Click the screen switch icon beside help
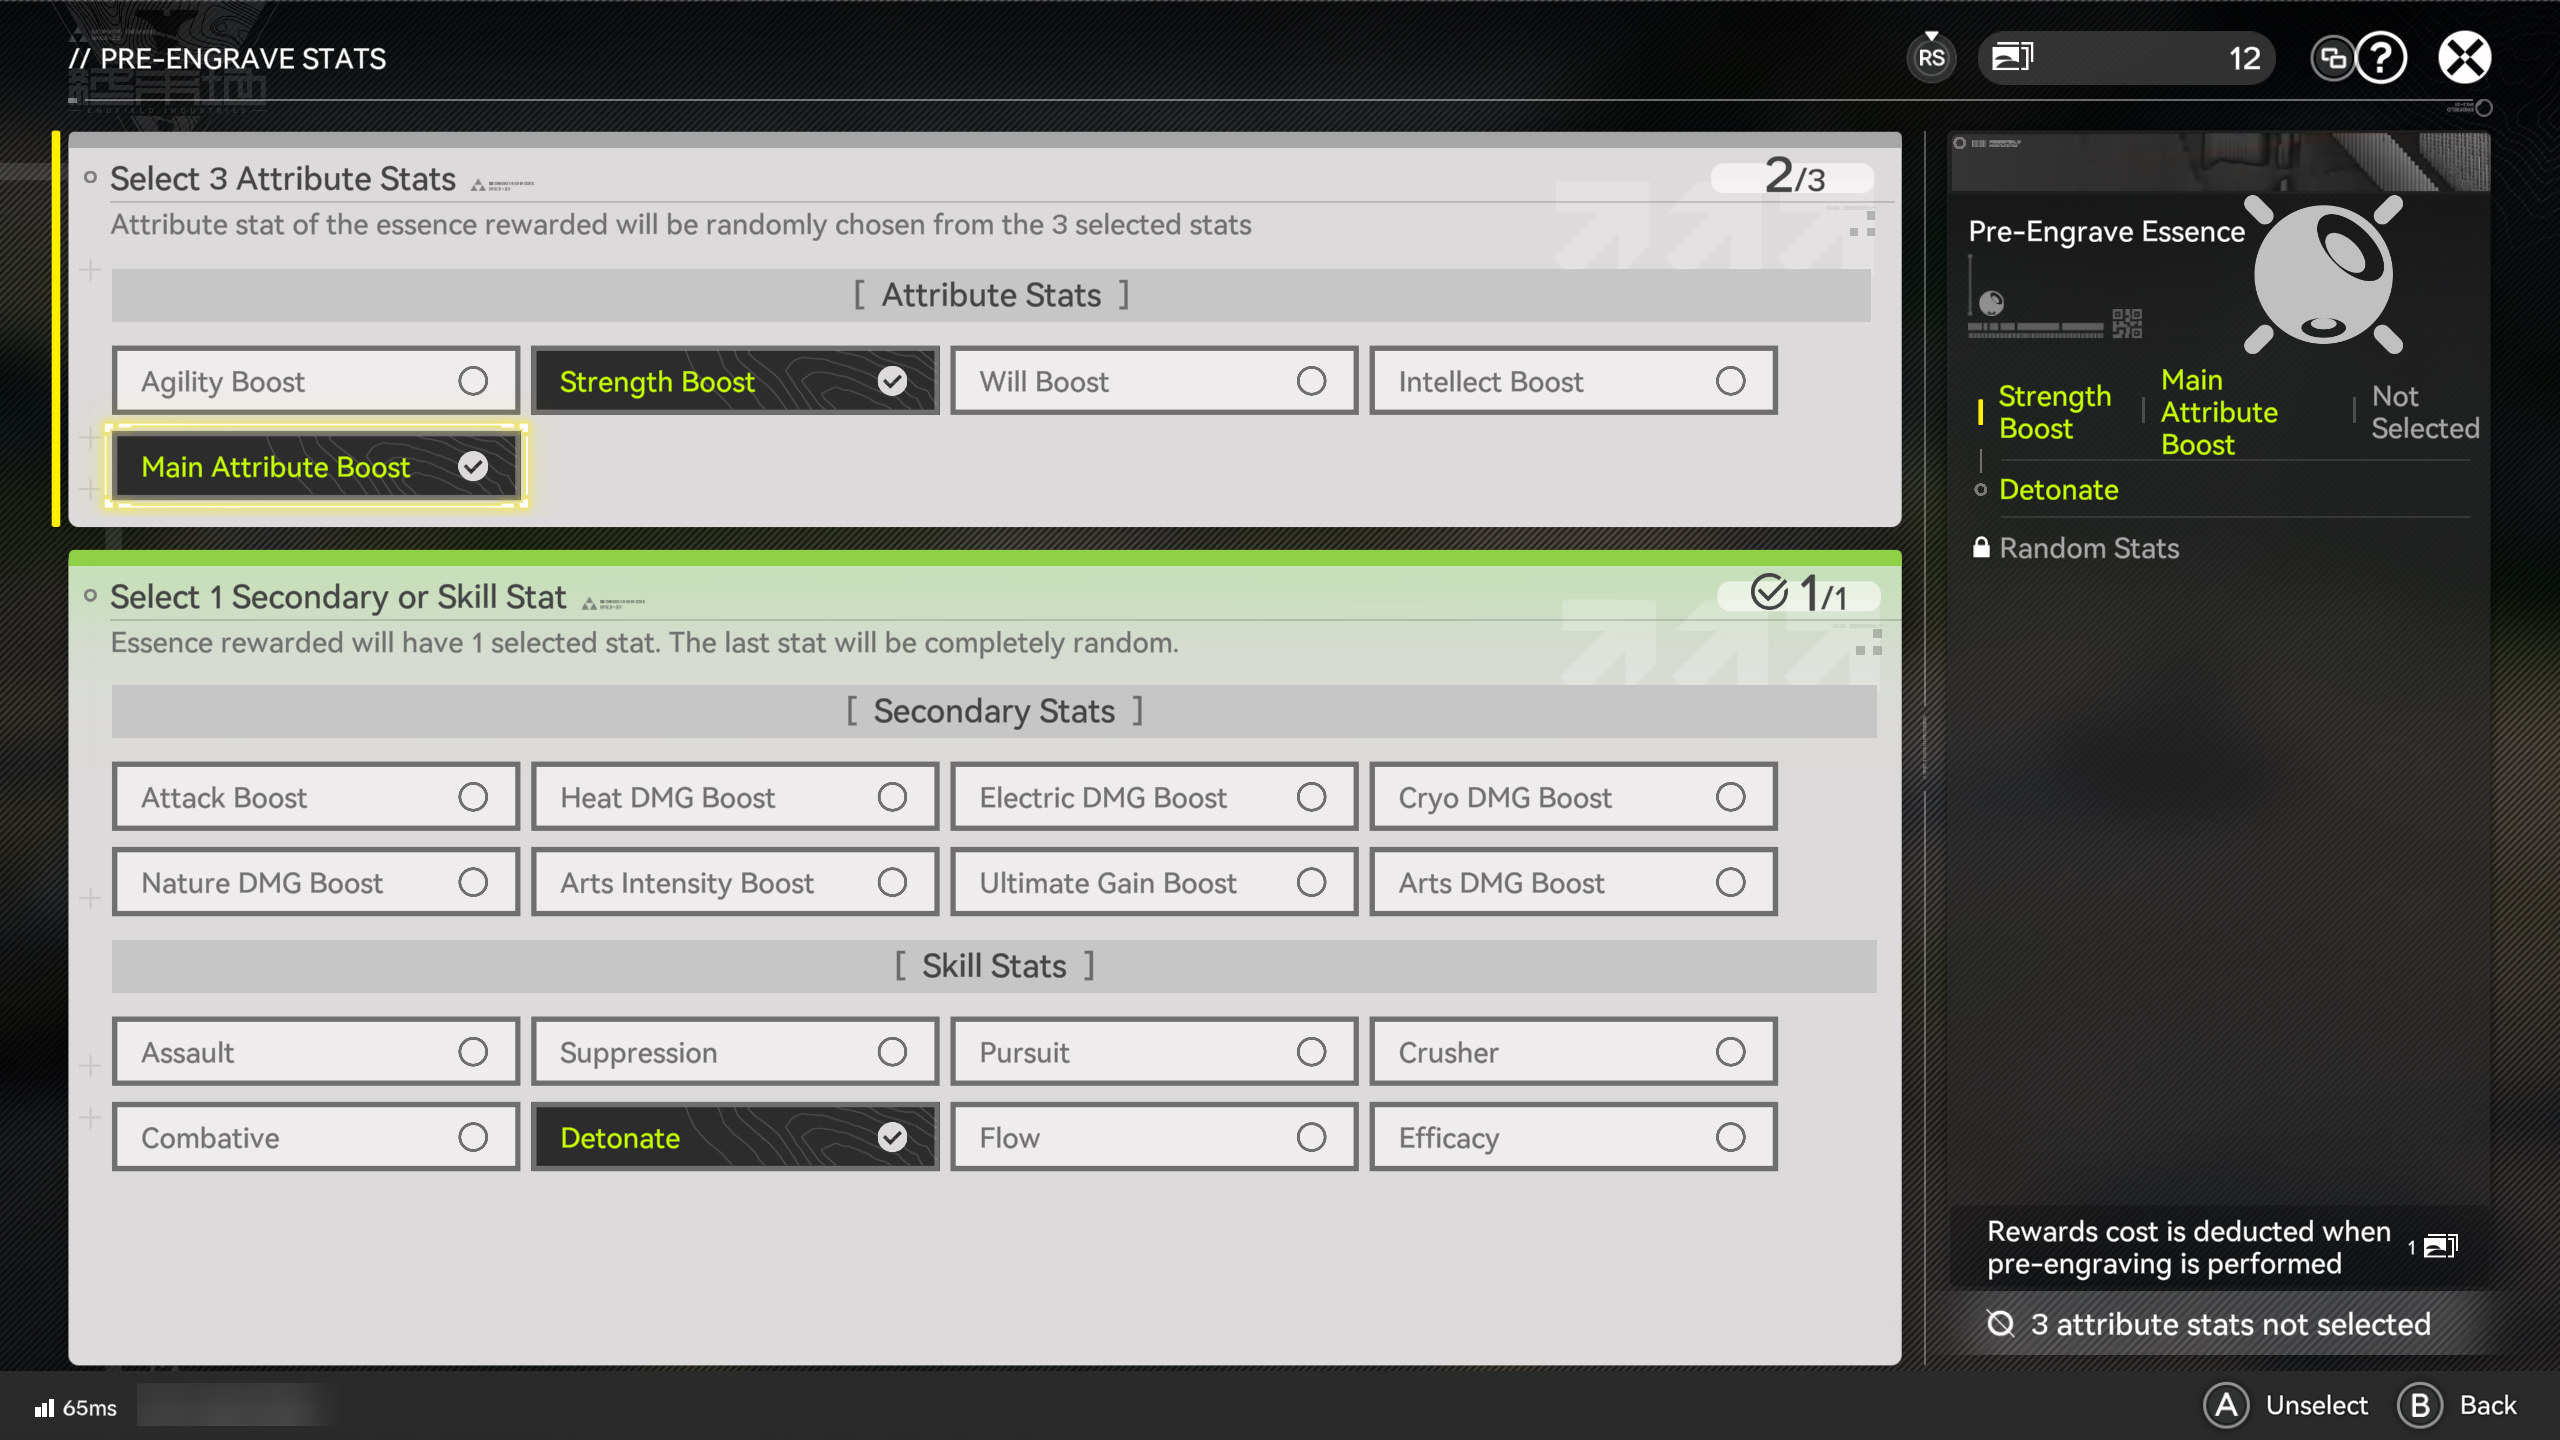2560x1440 pixels. click(2332, 58)
